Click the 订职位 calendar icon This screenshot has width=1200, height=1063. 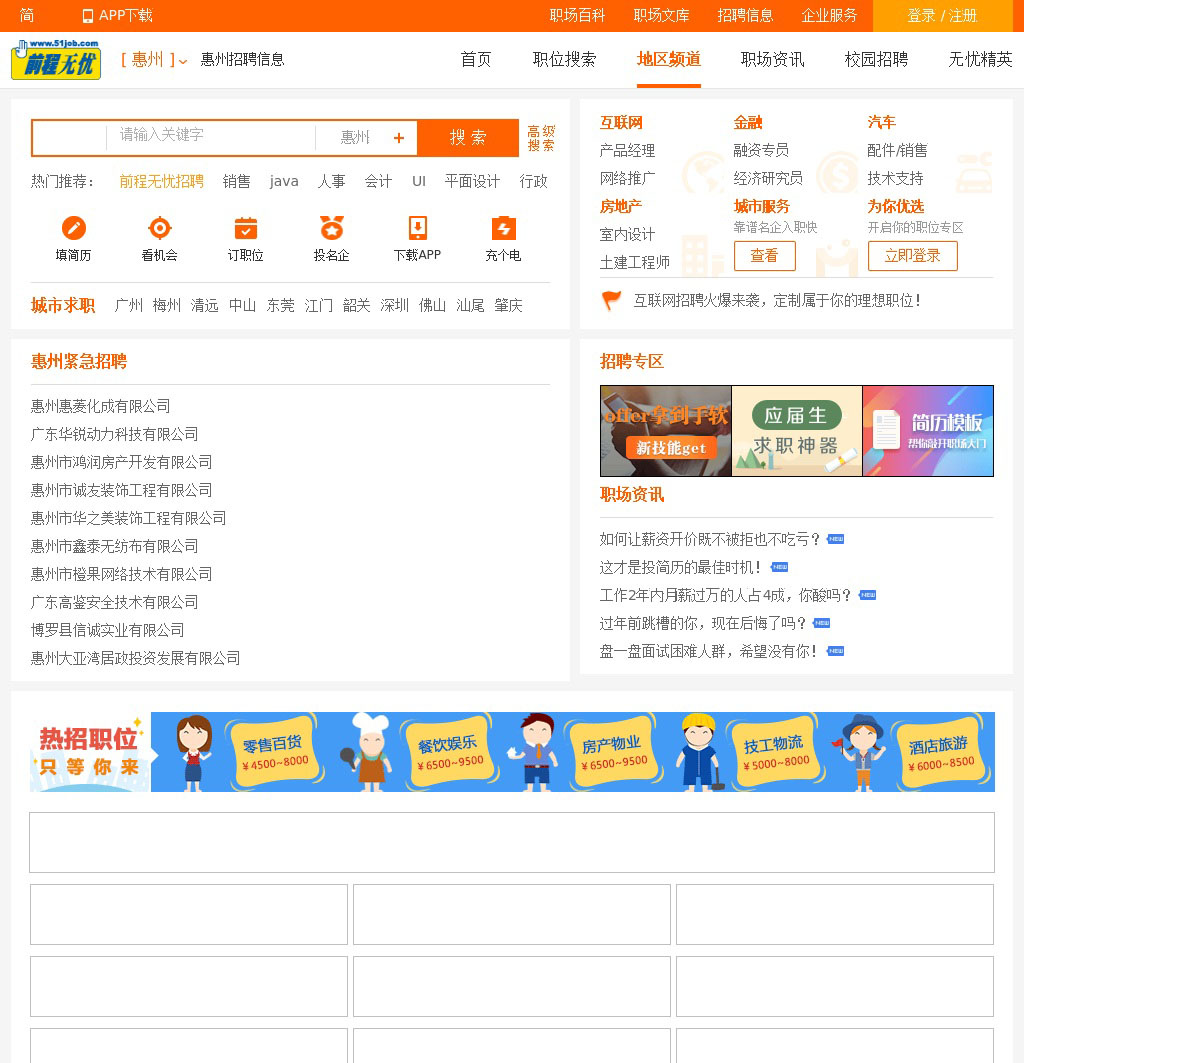(245, 228)
